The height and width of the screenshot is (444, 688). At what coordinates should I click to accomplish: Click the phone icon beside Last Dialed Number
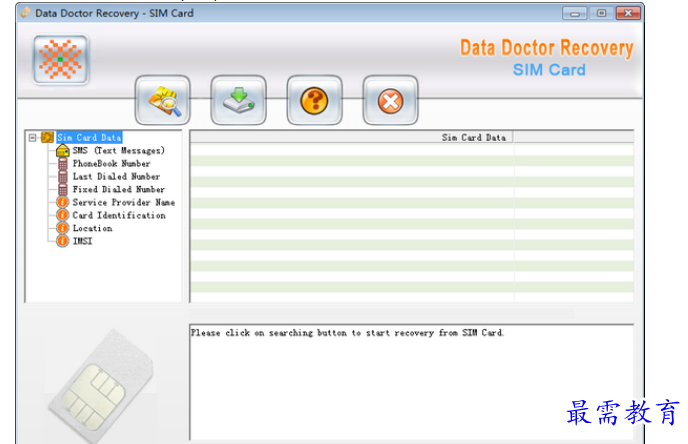coord(63,176)
